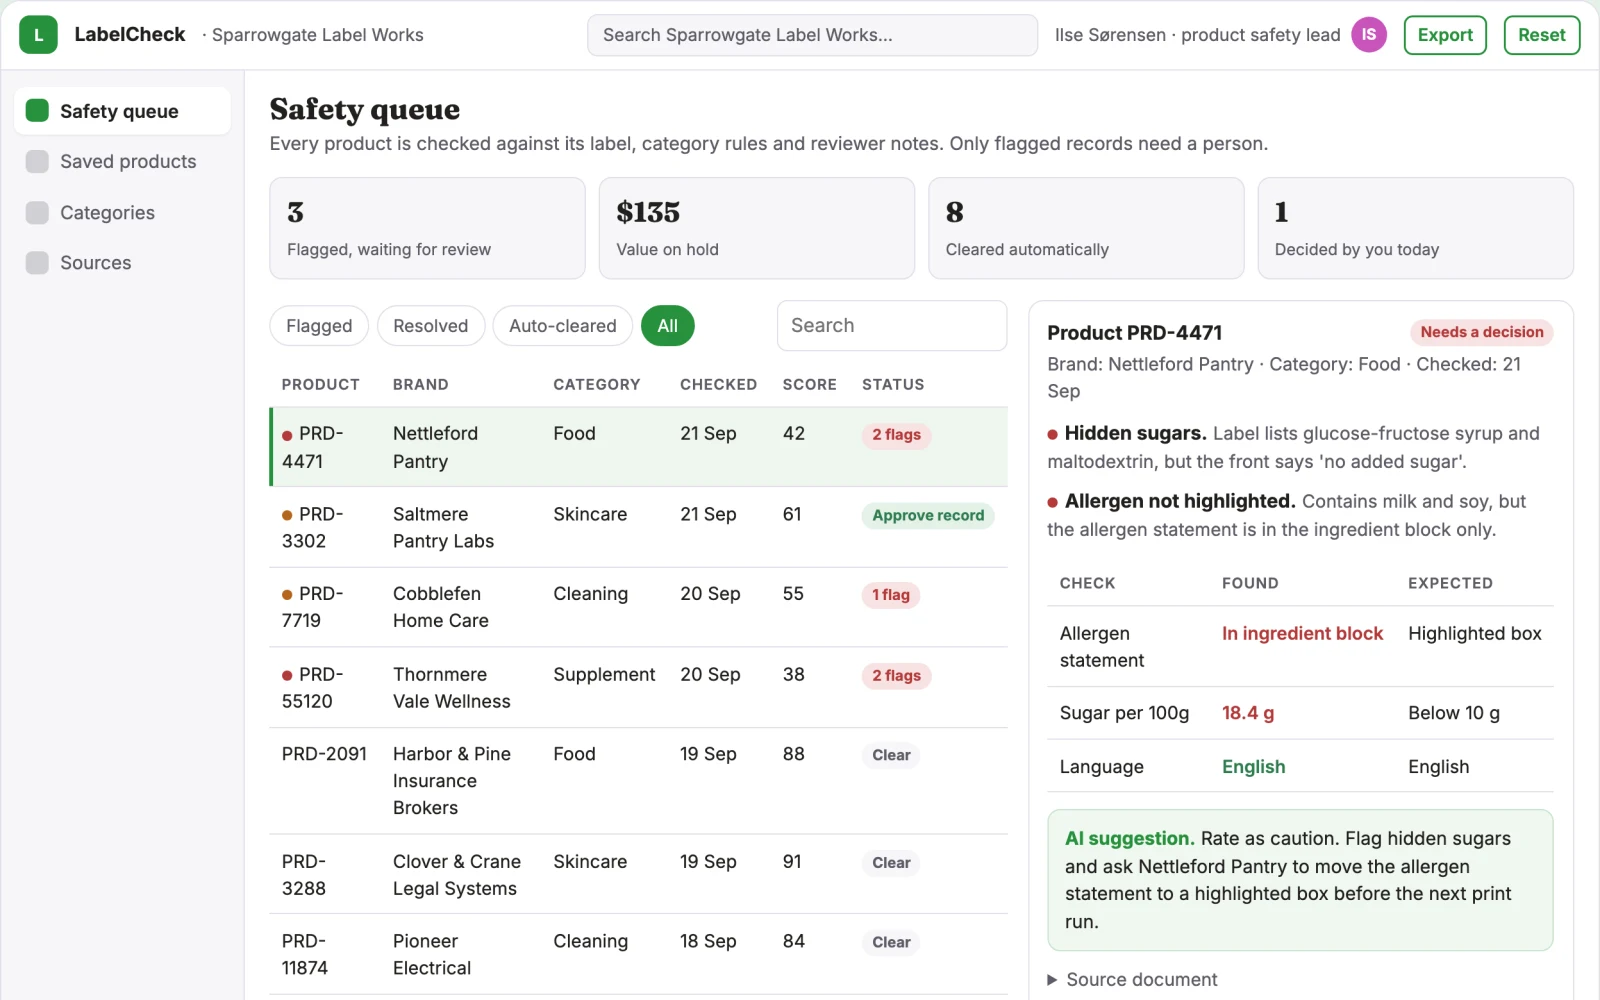Viewport: 1600px width, 1000px height.
Task: Select the Auto-cleared filter
Action: (x=563, y=326)
